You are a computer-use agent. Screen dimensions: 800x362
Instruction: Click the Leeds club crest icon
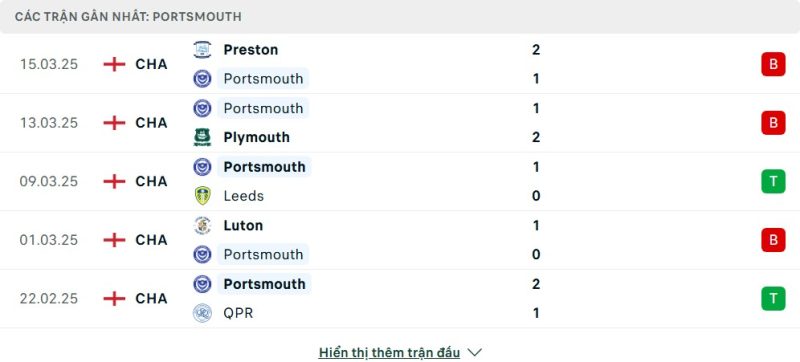click(203, 196)
